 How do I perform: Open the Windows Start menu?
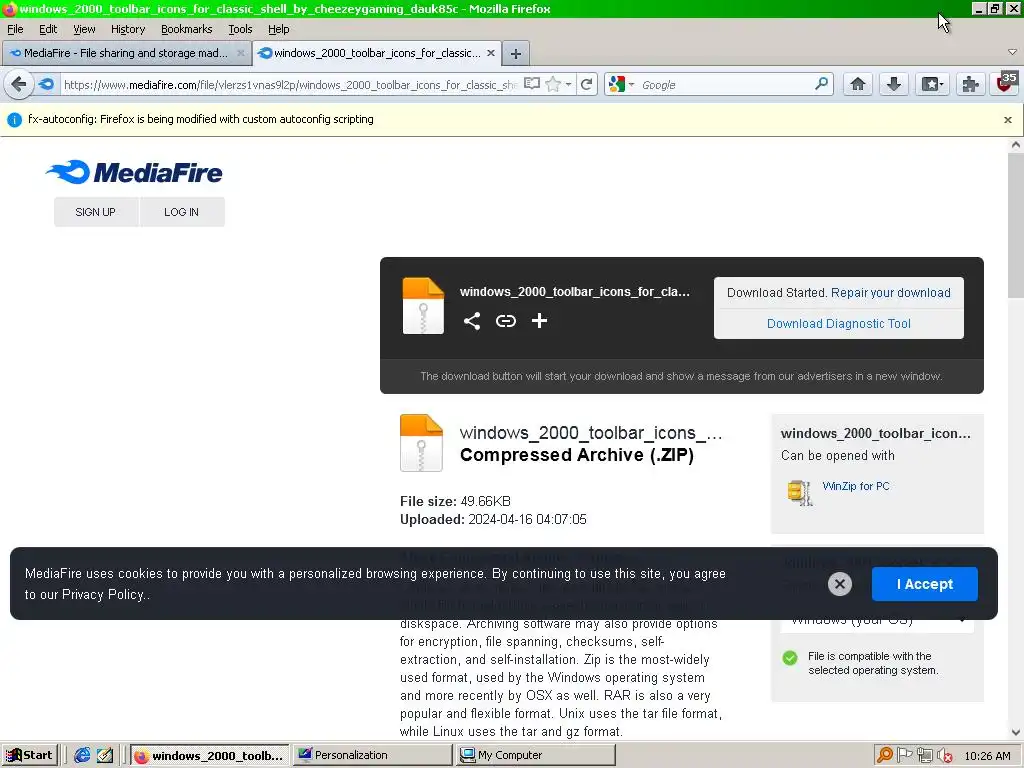pos(29,756)
